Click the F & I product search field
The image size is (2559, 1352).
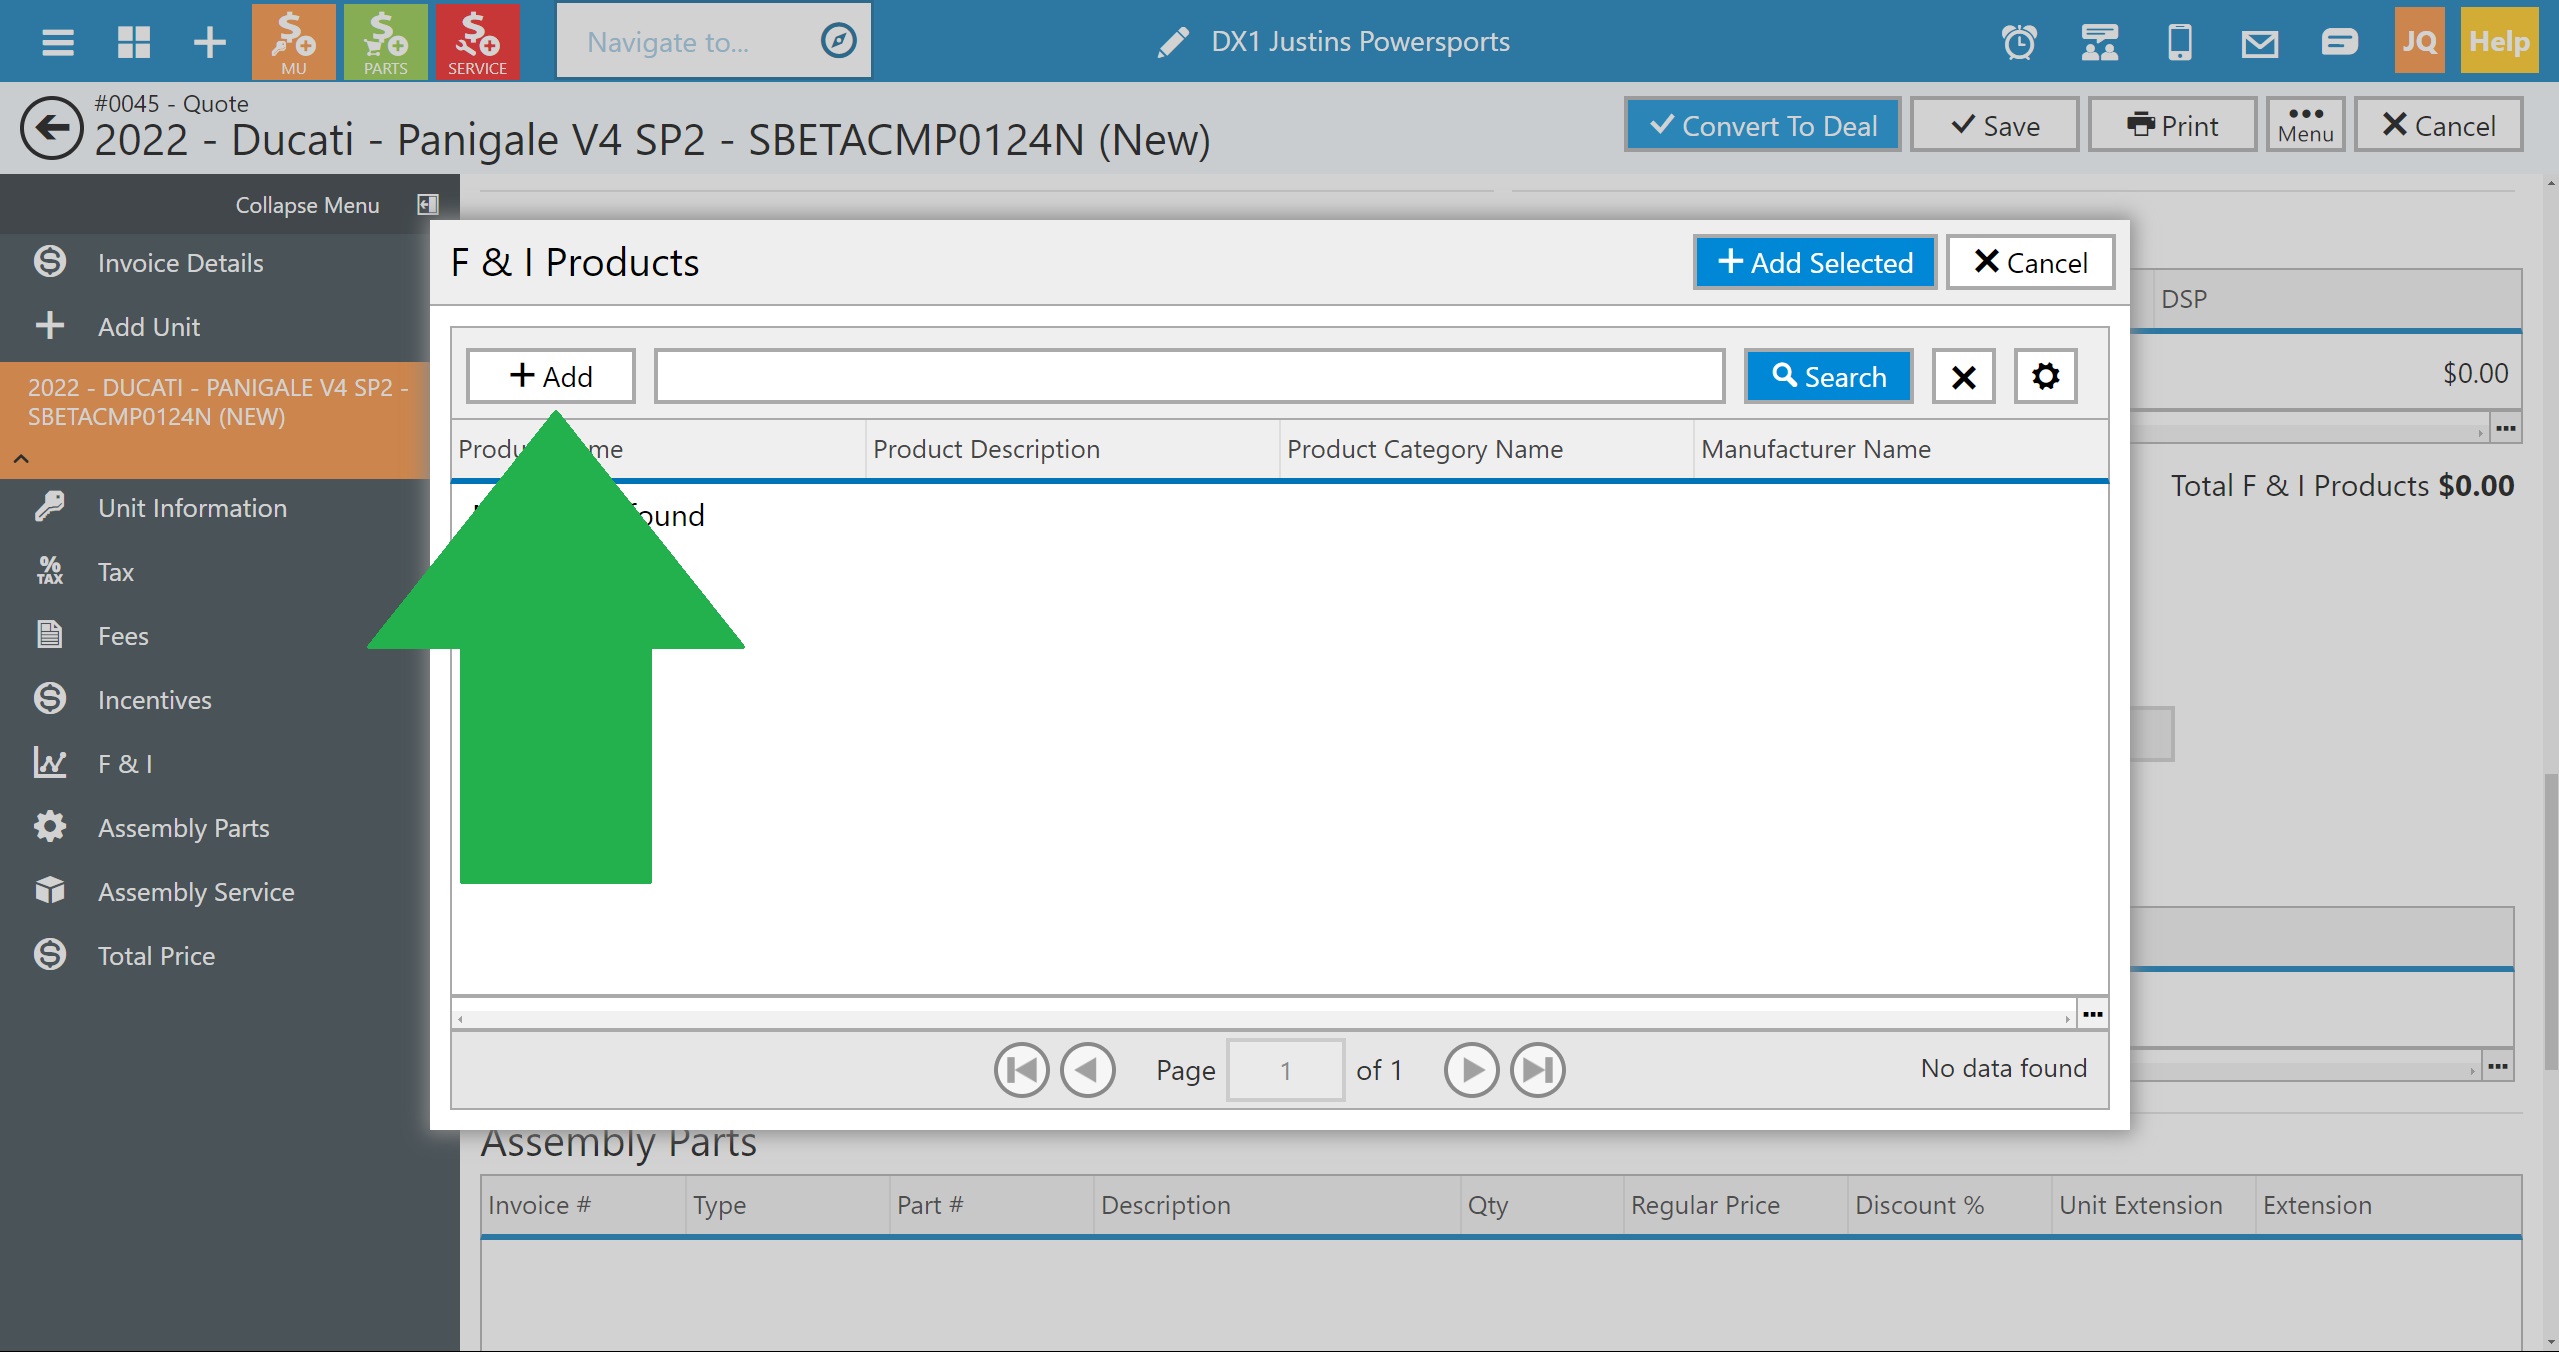1188,377
